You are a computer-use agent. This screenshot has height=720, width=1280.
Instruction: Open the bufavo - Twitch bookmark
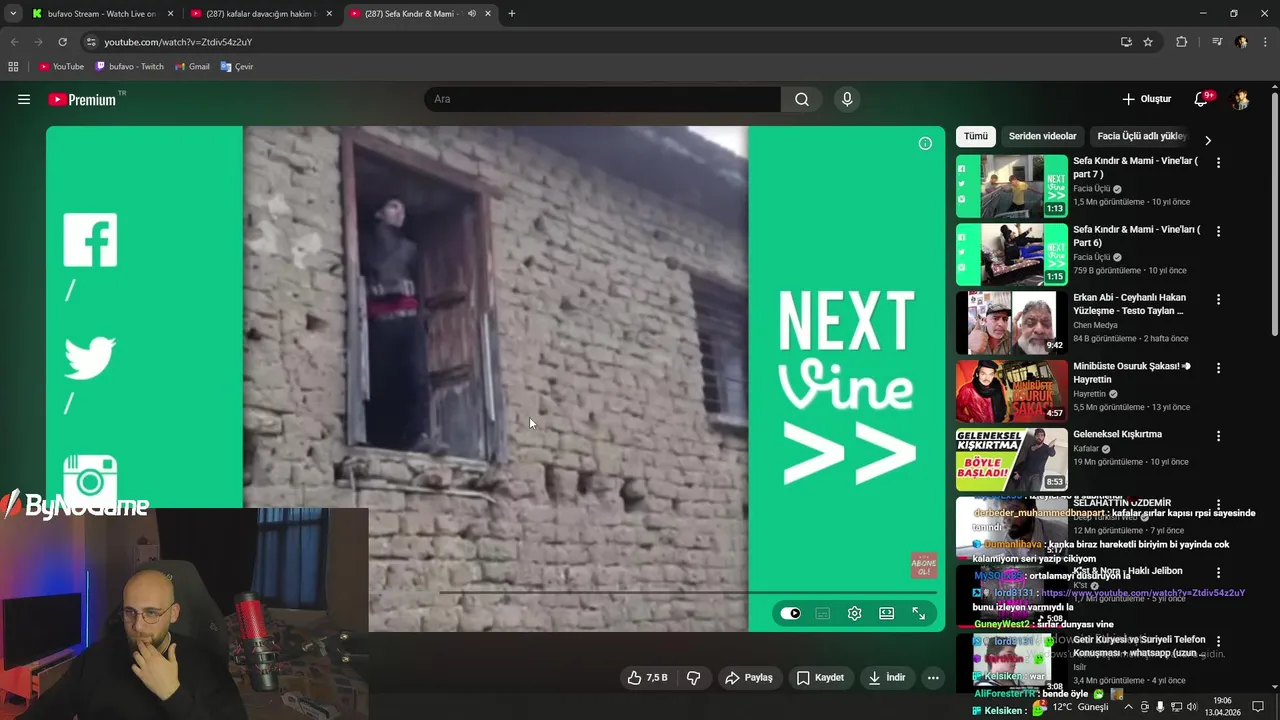130,67
